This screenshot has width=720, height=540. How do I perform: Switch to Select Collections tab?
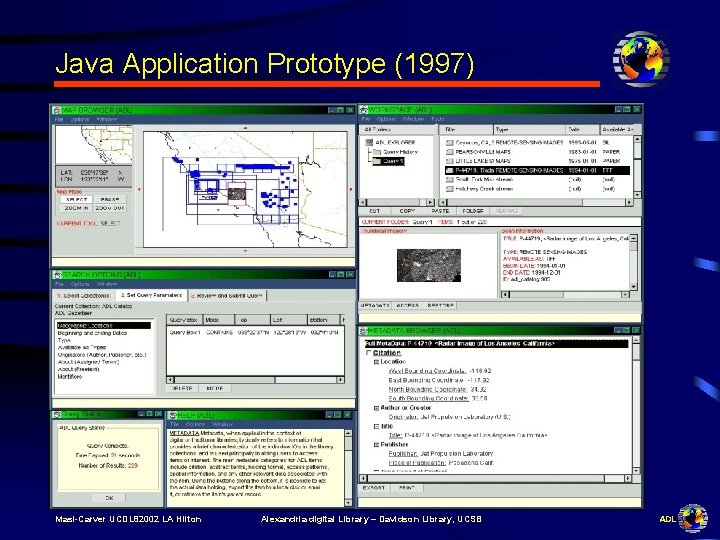[x=84, y=296]
